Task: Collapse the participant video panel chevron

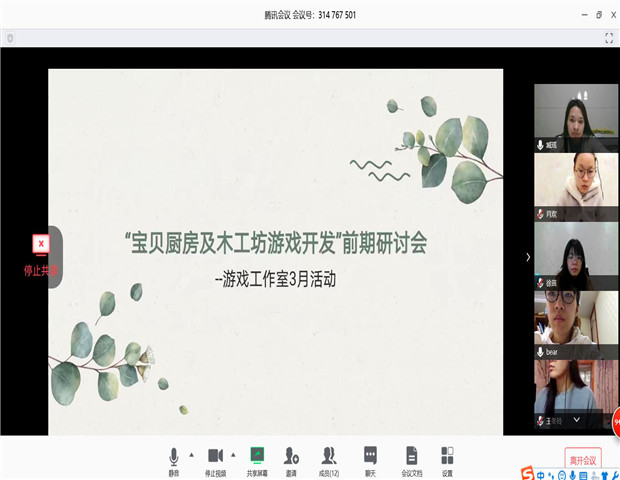Action: click(528, 257)
